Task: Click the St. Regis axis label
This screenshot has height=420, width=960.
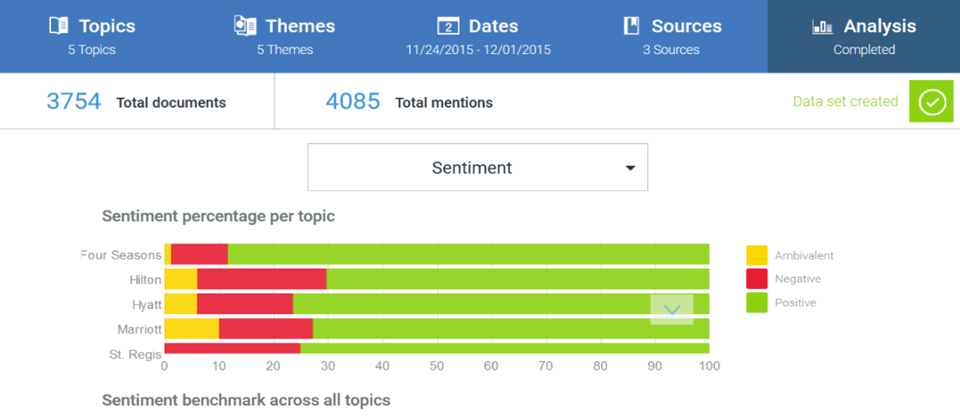Action: coord(133,354)
